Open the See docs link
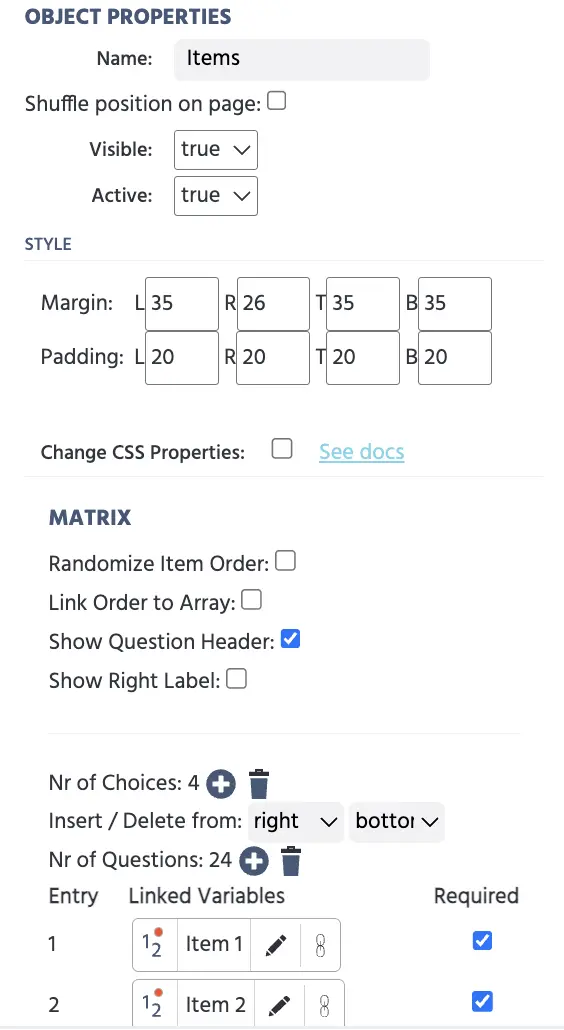This screenshot has height=1030, width=564. coord(362,452)
